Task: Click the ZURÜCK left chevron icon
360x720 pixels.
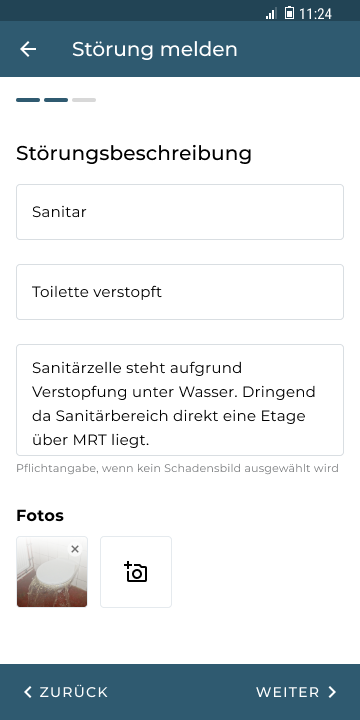Action: click(x=28, y=692)
